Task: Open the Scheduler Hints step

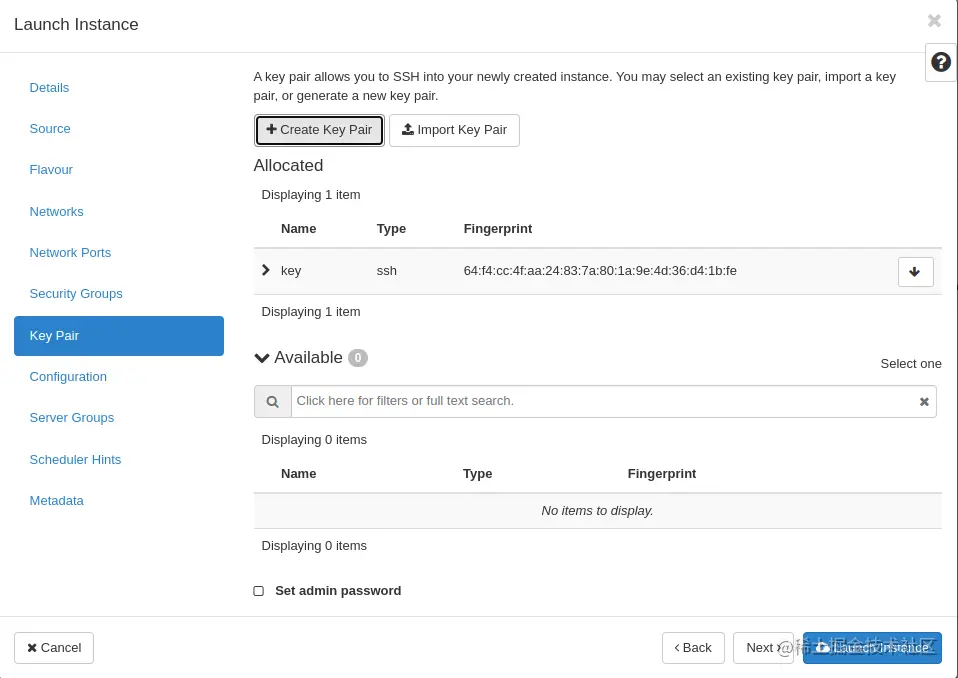Action: (75, 460)
